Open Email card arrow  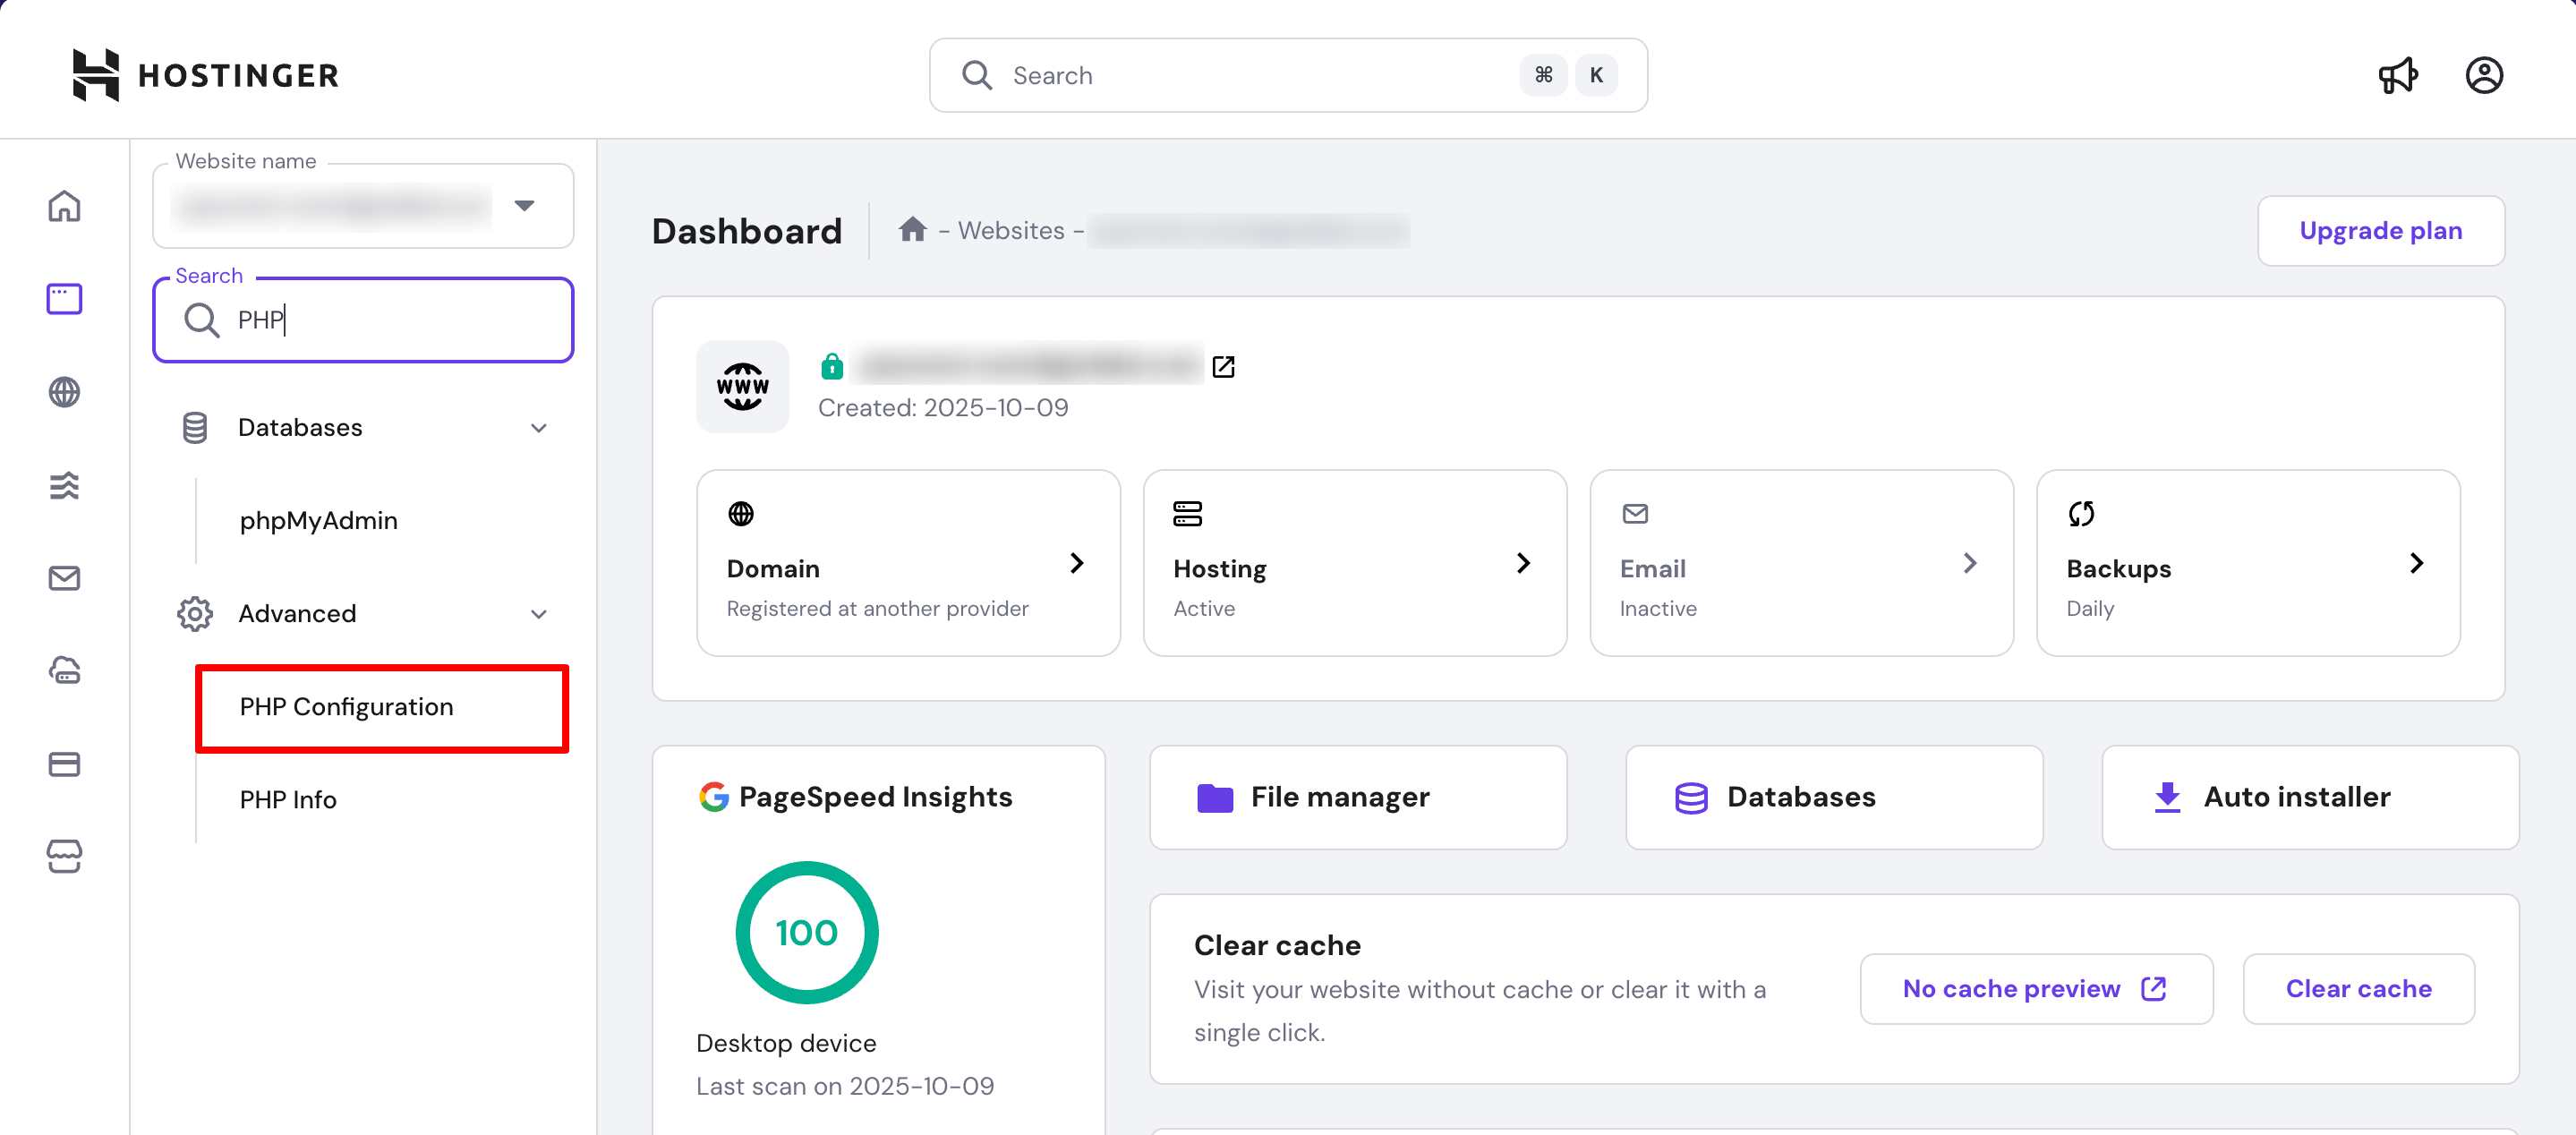(1970, 563)
